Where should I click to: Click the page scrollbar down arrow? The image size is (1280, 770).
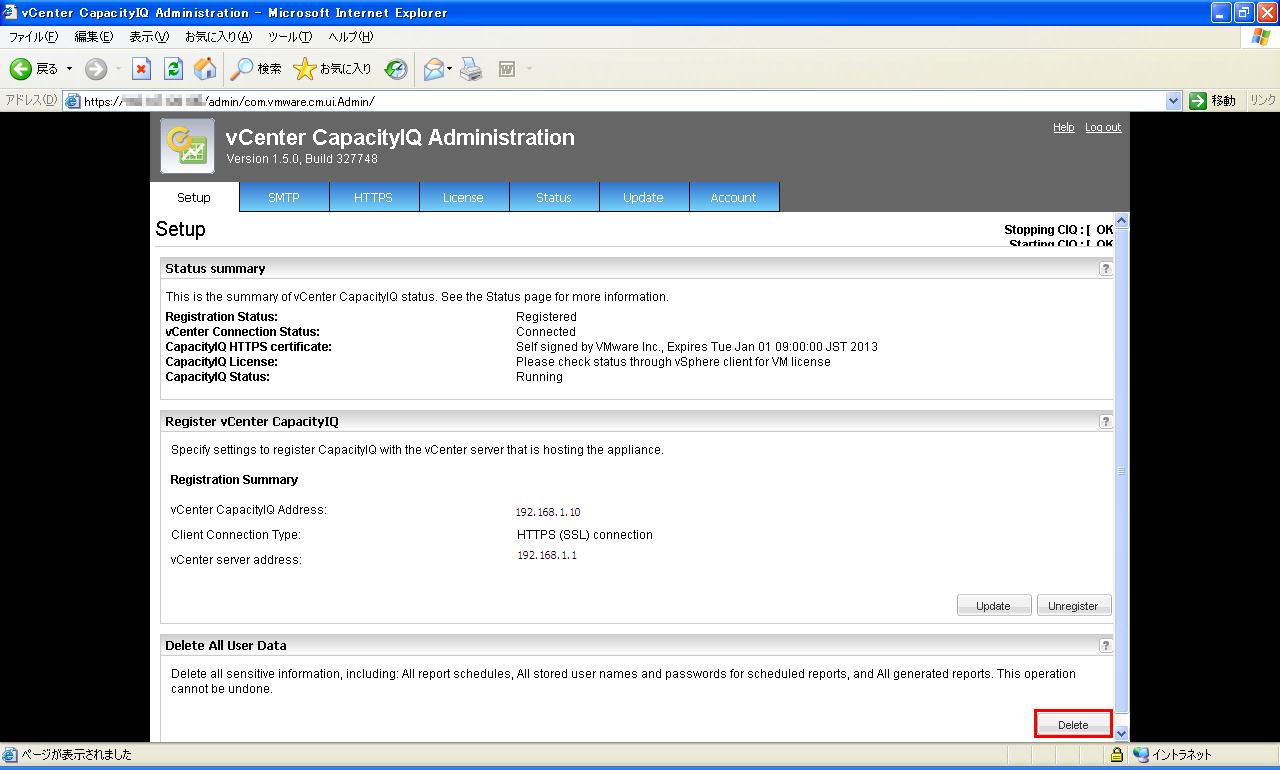pyautogui.click(x=1121, y=733)
